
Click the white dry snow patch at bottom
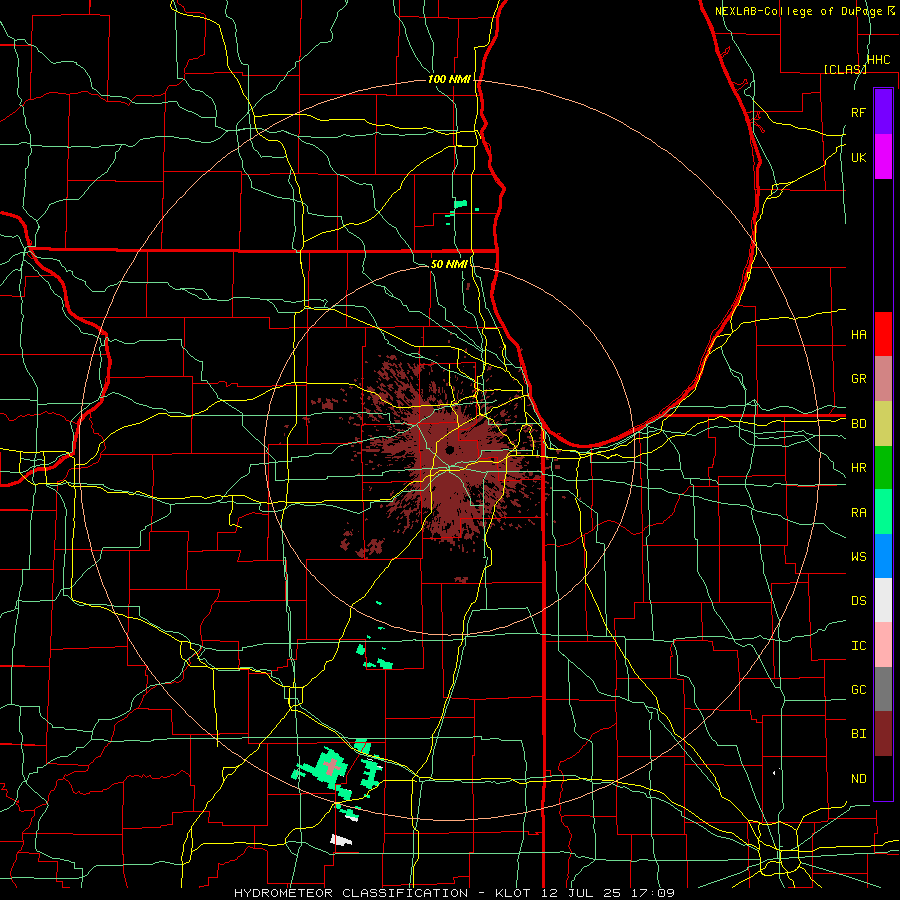[x=341, y=840]
